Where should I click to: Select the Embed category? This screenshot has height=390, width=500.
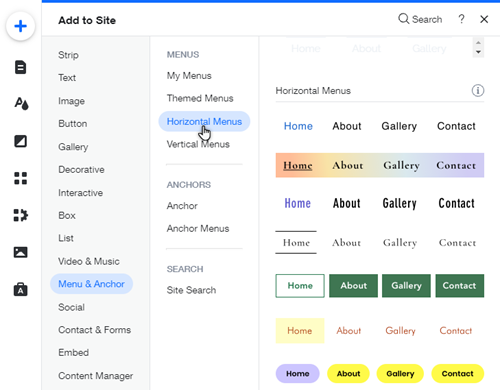coord(73,352)
